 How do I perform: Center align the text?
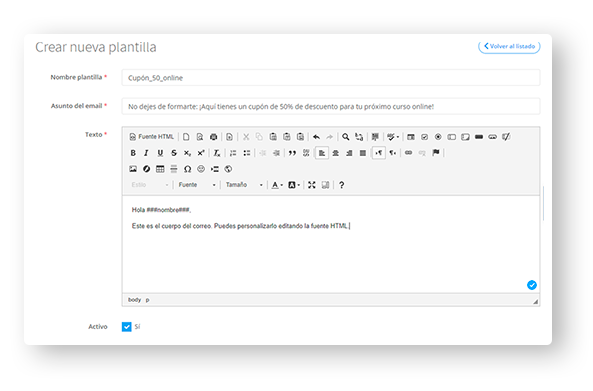click(x=335, y=153)
